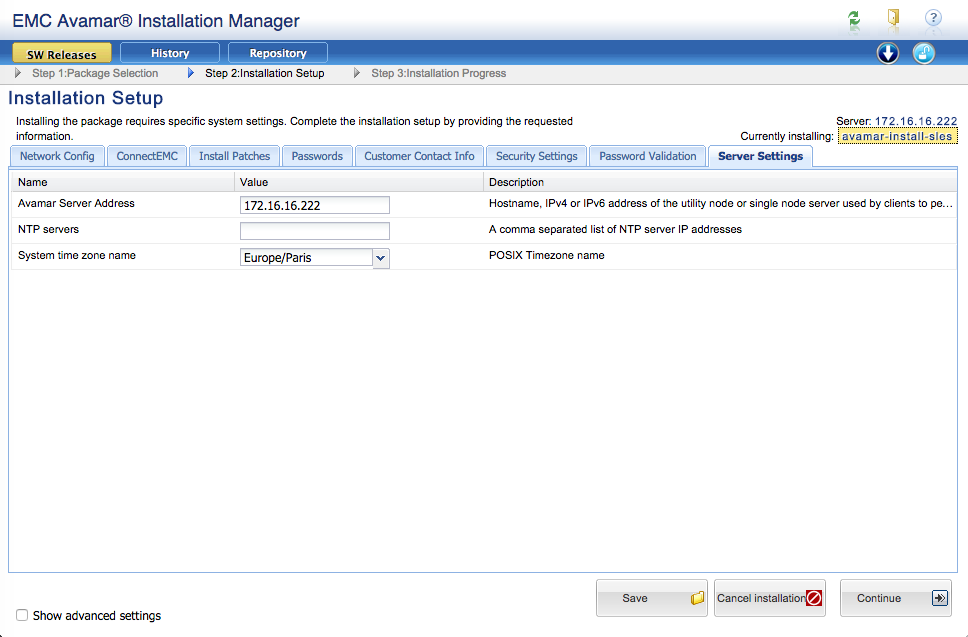Image resolution: width=968 pixels, height=637 pixels.
Task: Click the unlock padlock icon
Action: [924, 54]
